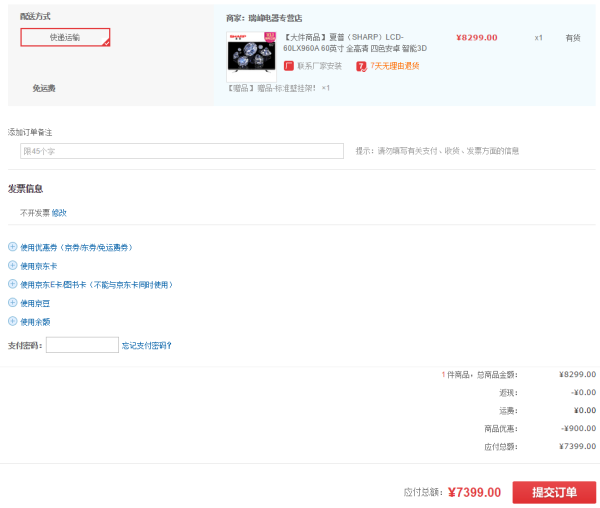
Task: Click the 免运费 label
Action: (44, 88)
